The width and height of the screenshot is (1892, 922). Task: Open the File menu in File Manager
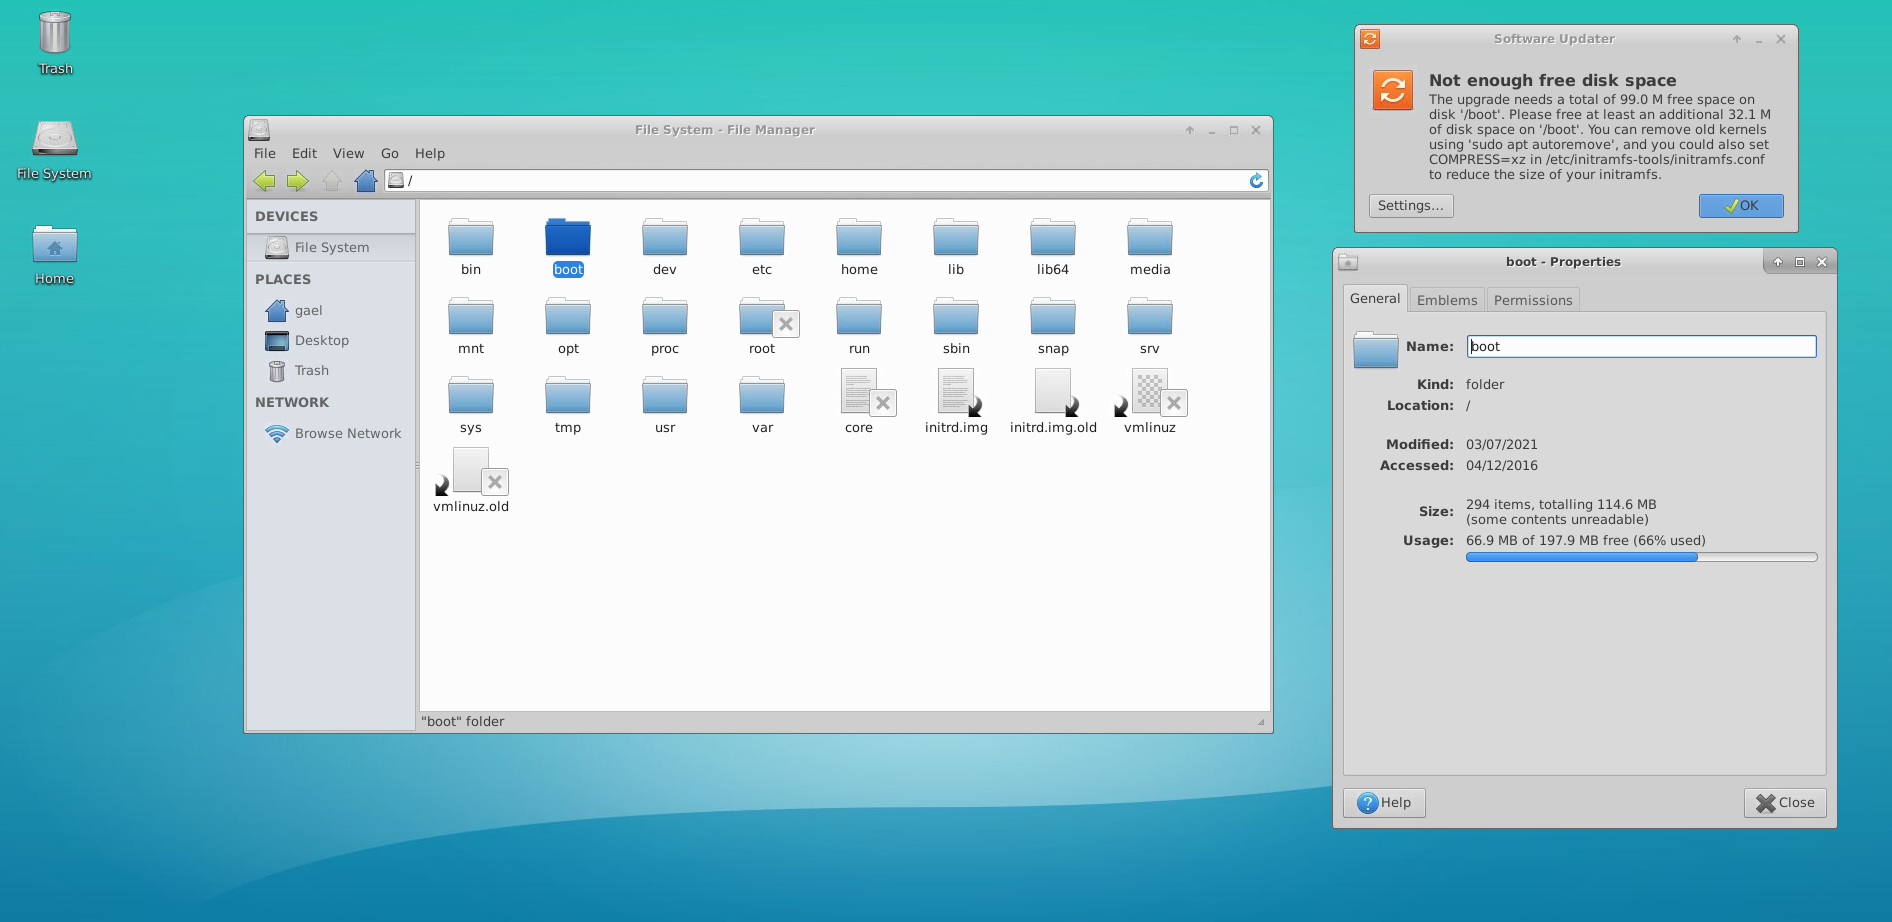coord(265,154)
